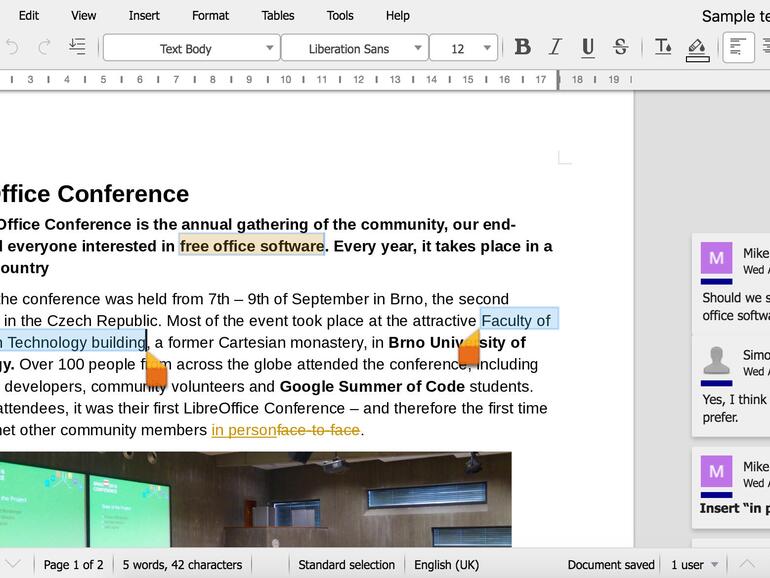This screenshot has width=770, height=578.
Task: Toggle underline formatting
Action: tap(588, 47)
